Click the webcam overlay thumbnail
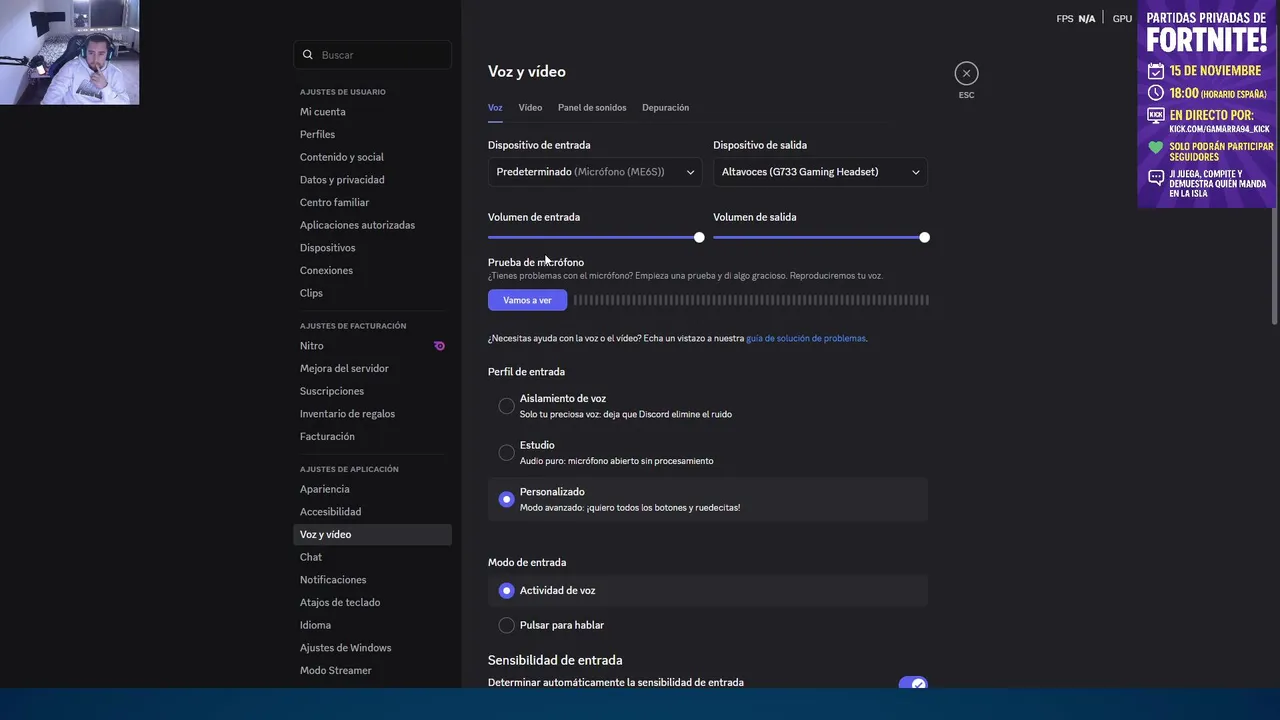 tap(70, 52)
